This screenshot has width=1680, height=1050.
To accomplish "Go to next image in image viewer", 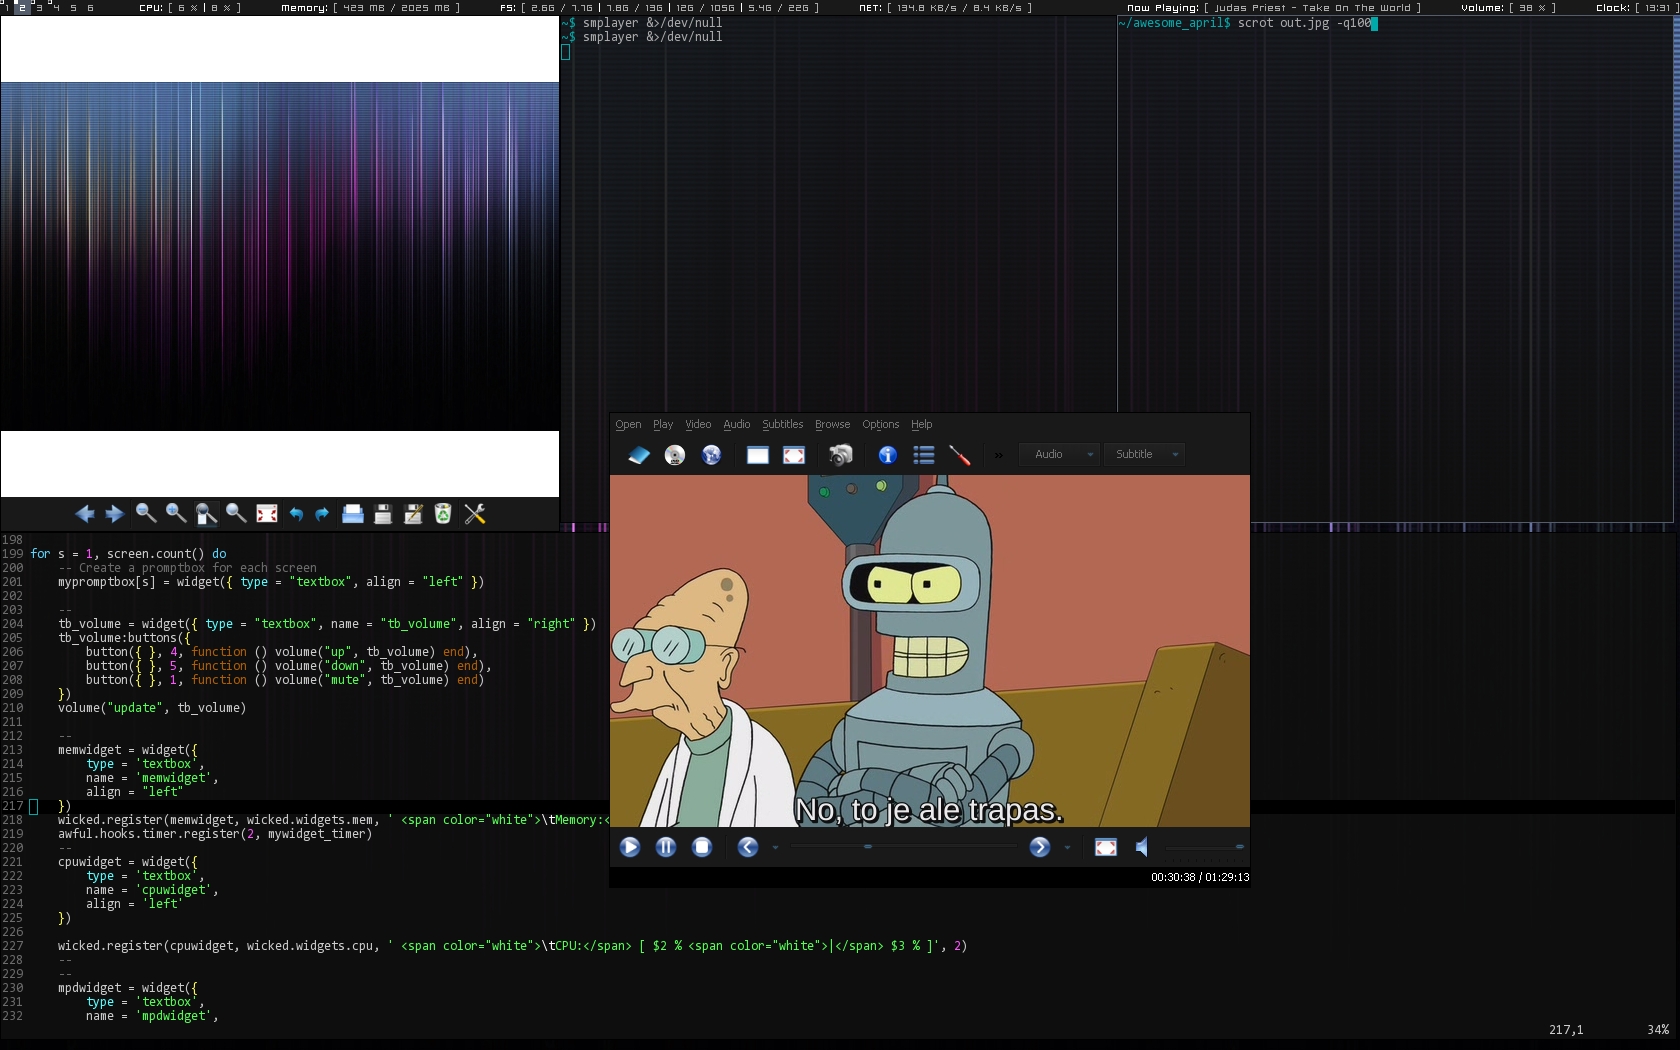I will click(x=114, y=514).
